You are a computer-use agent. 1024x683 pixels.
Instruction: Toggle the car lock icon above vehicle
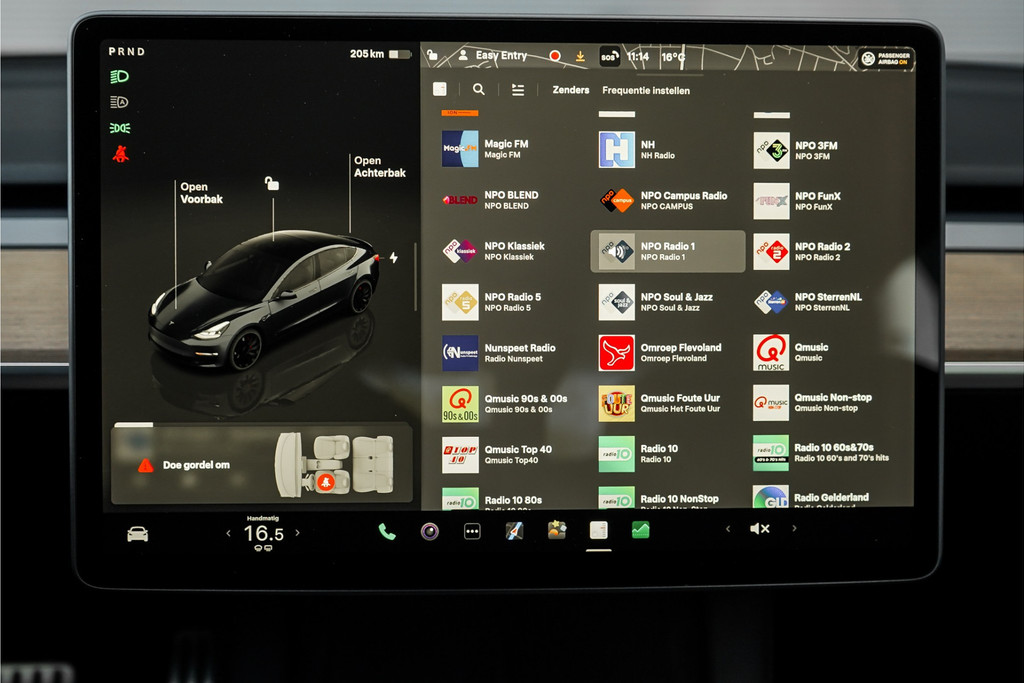point(271,183)
